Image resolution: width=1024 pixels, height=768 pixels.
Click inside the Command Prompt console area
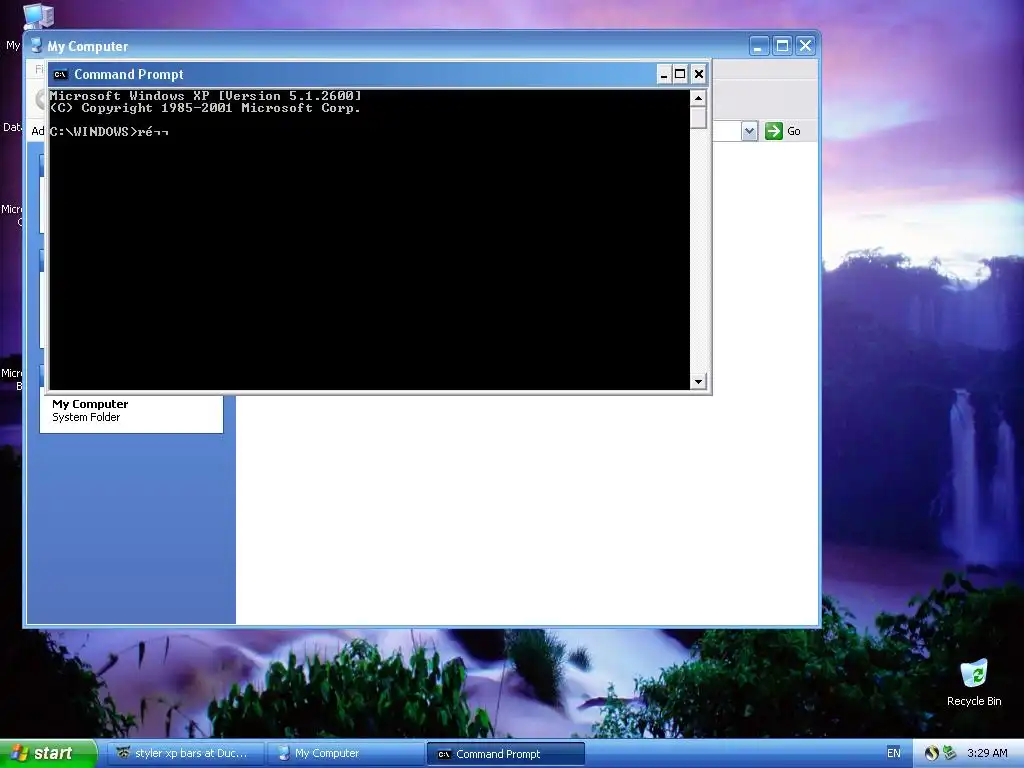point(370,240)
